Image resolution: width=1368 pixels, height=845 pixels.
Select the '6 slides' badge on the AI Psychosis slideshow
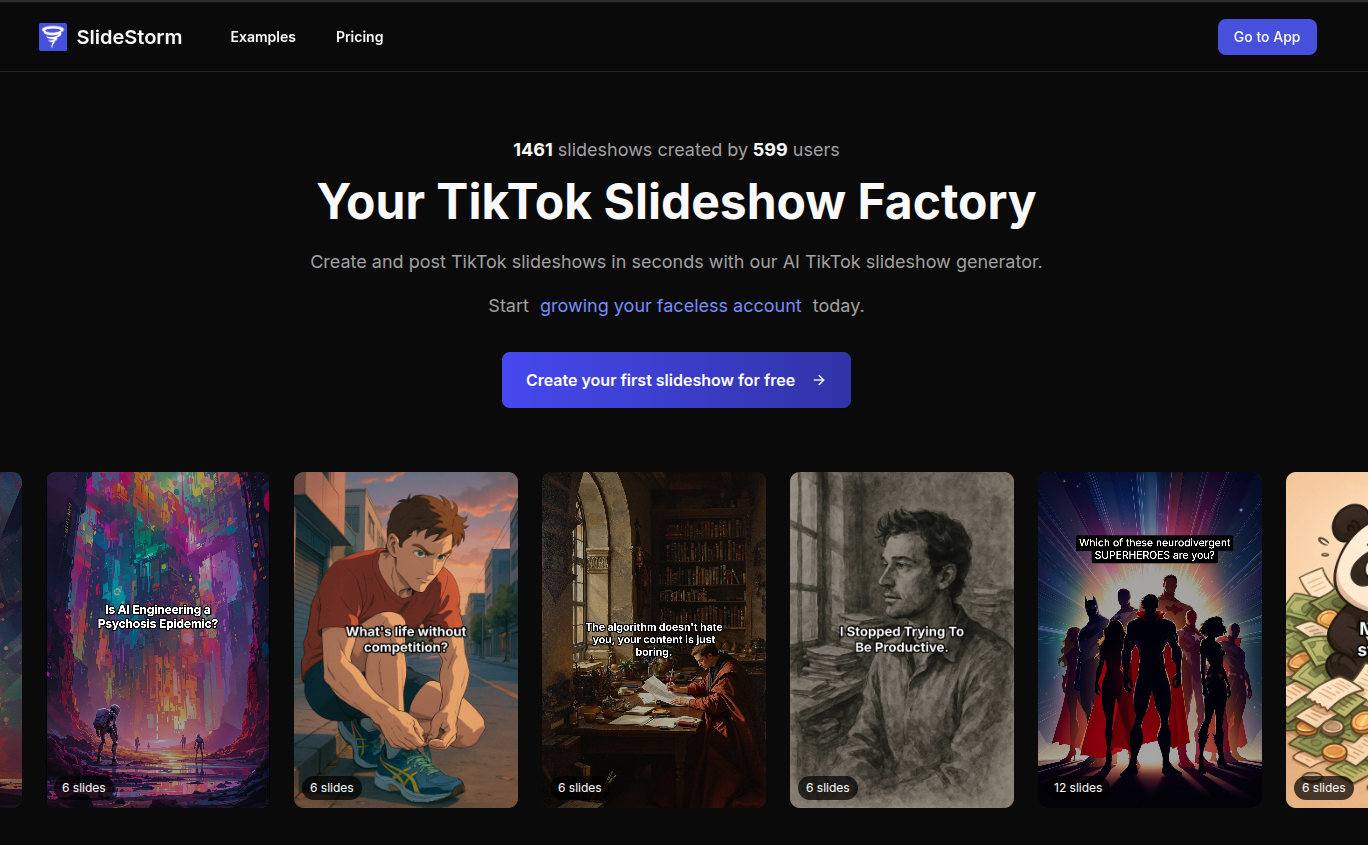(x=84, y=788)
